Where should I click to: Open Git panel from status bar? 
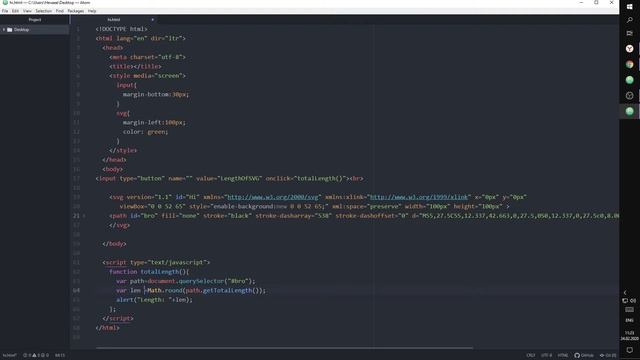click(x=608, y=356)
